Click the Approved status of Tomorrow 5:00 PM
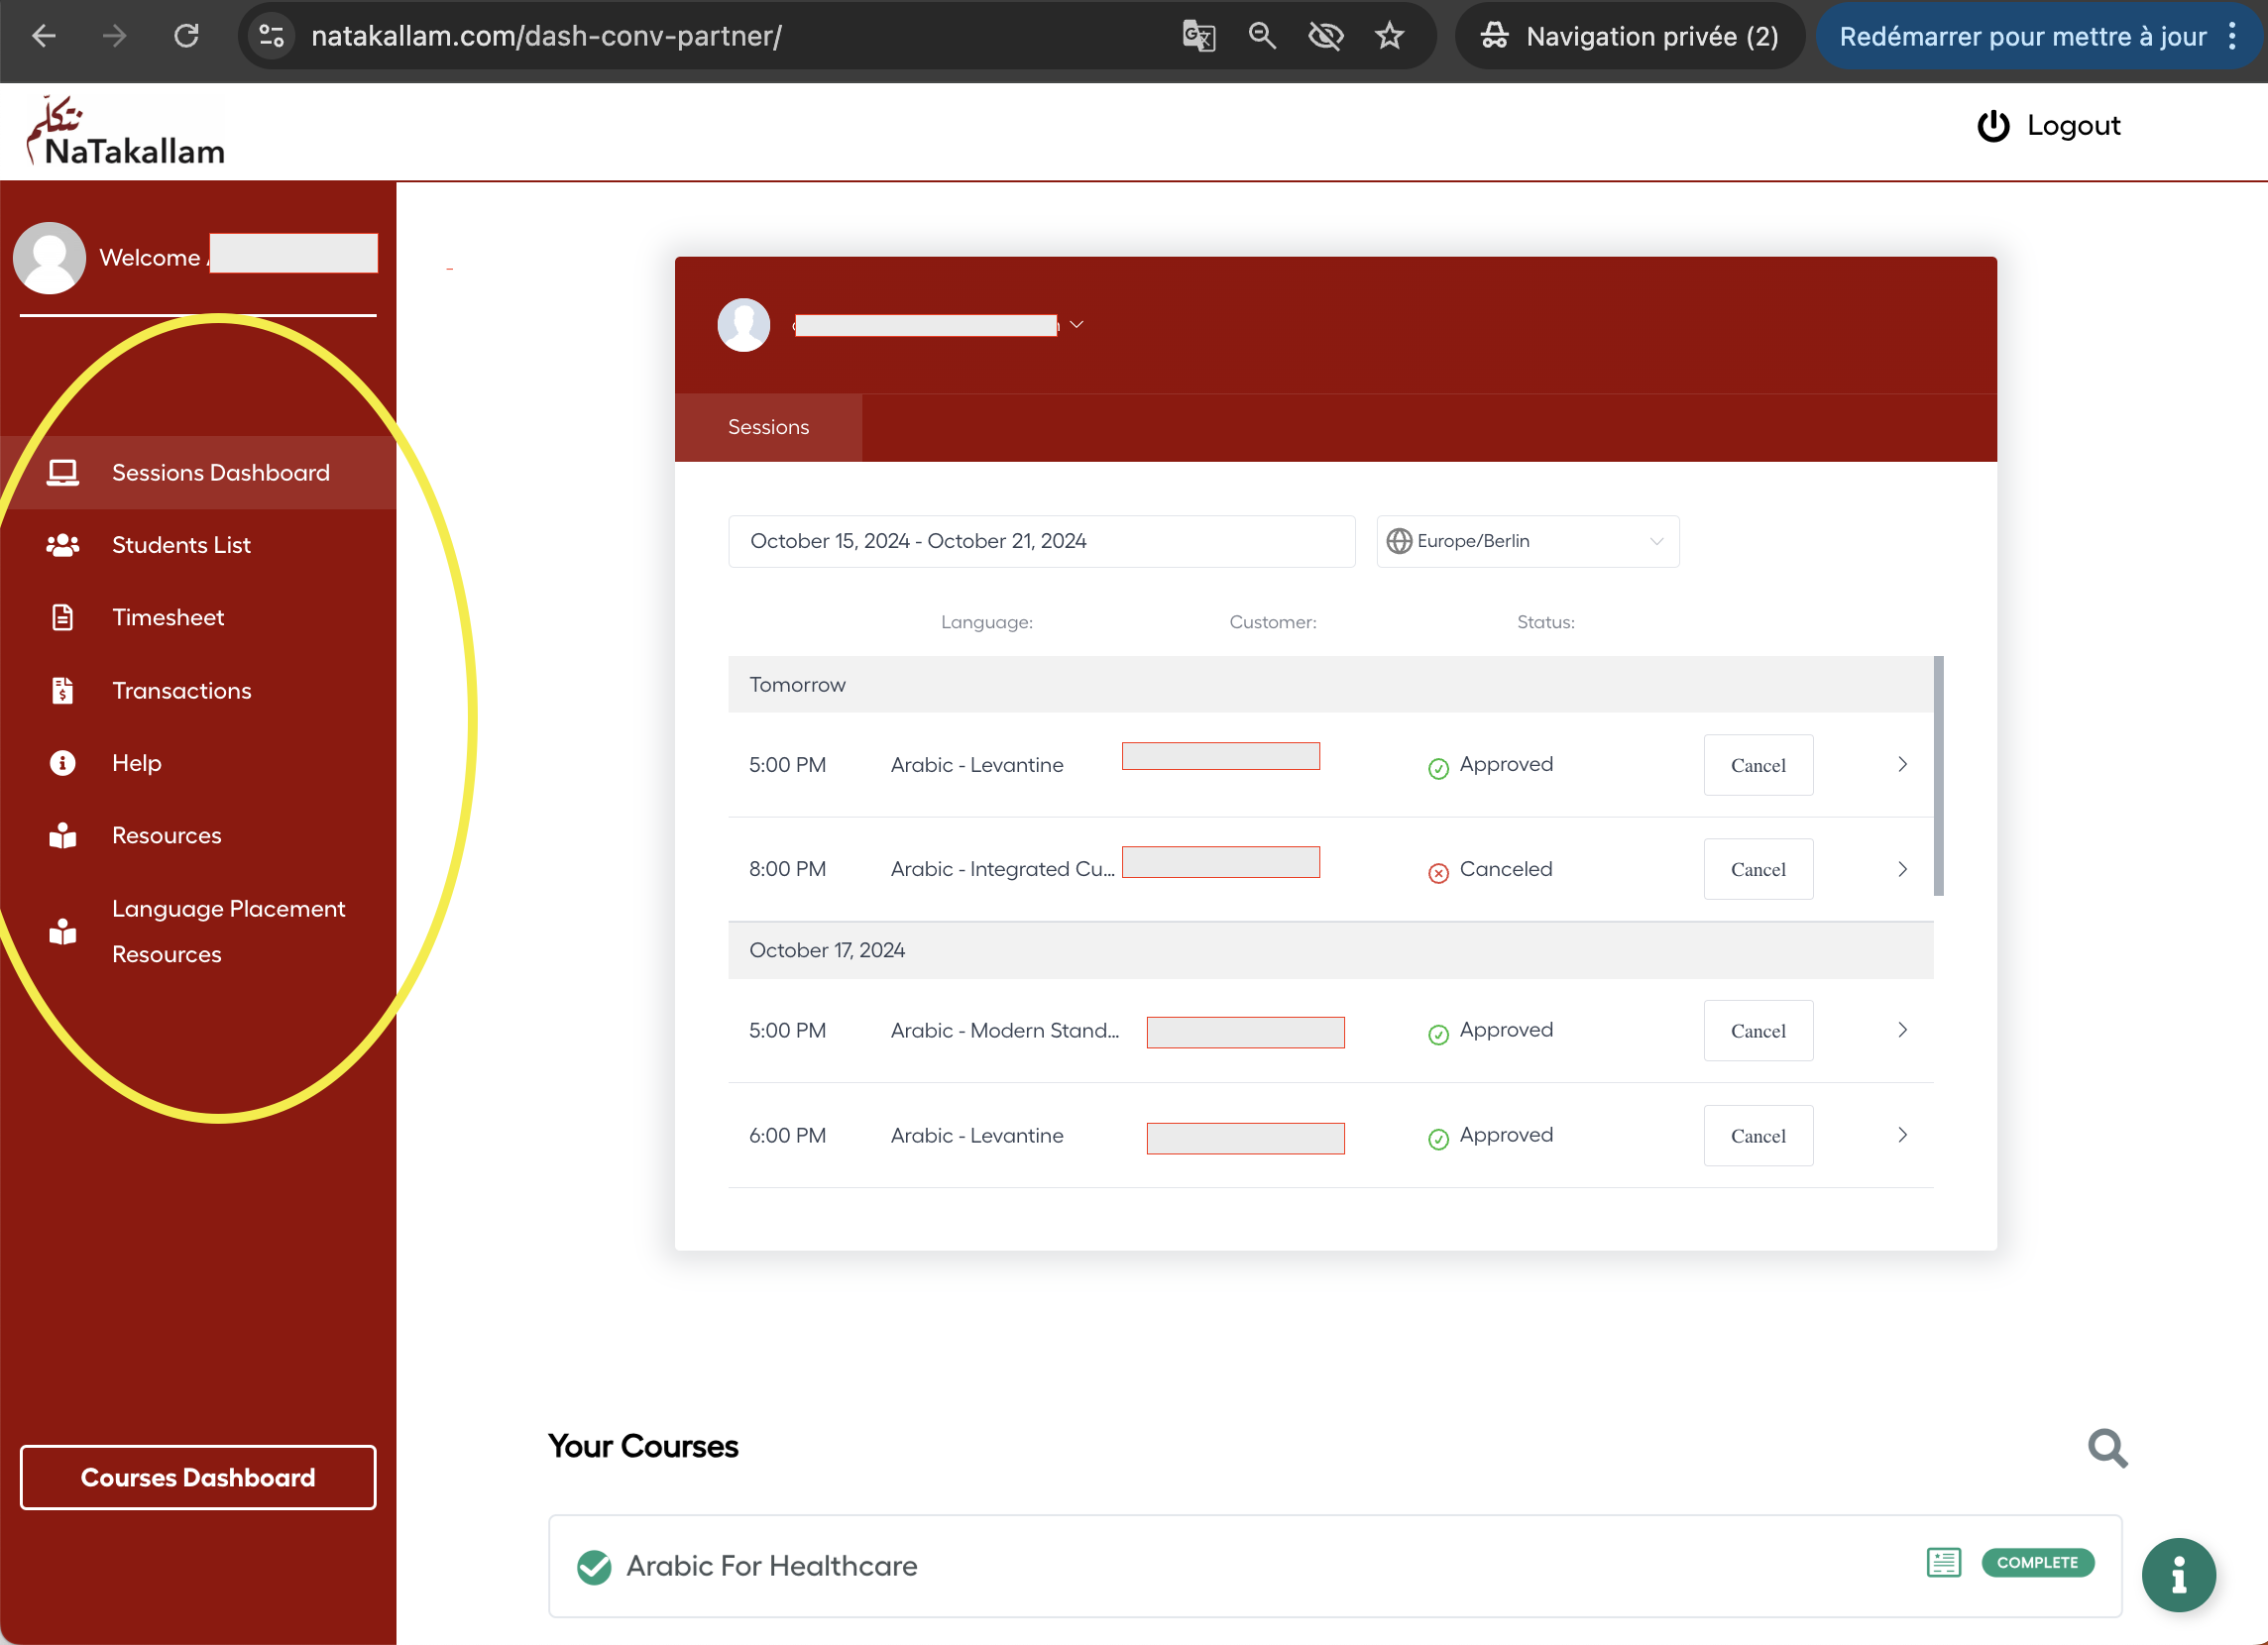The image size is (2268, 1645). [x=1490, y=765]
